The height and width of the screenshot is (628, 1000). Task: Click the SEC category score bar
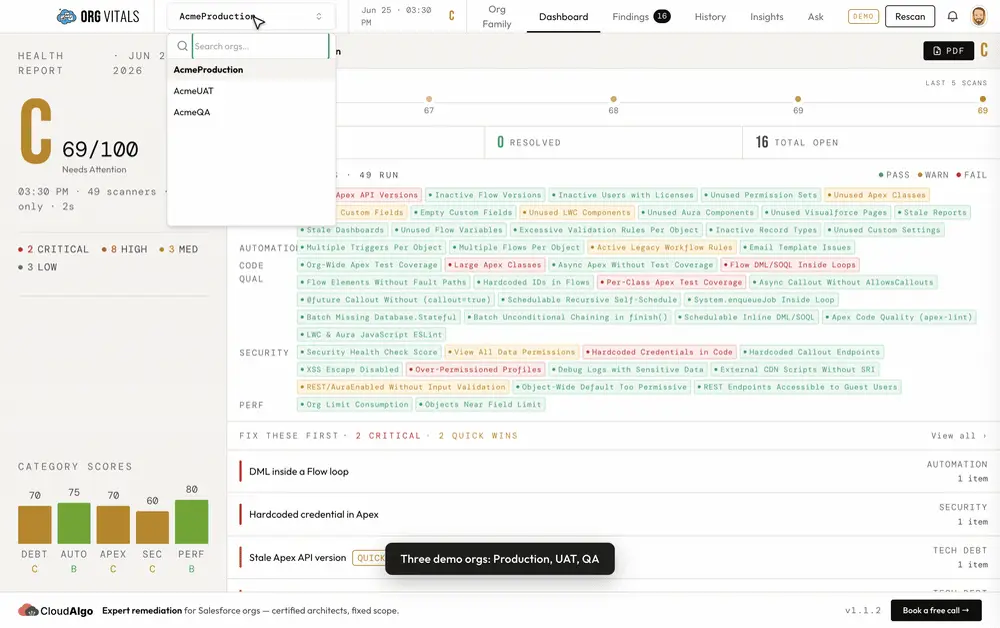[152, 528]
